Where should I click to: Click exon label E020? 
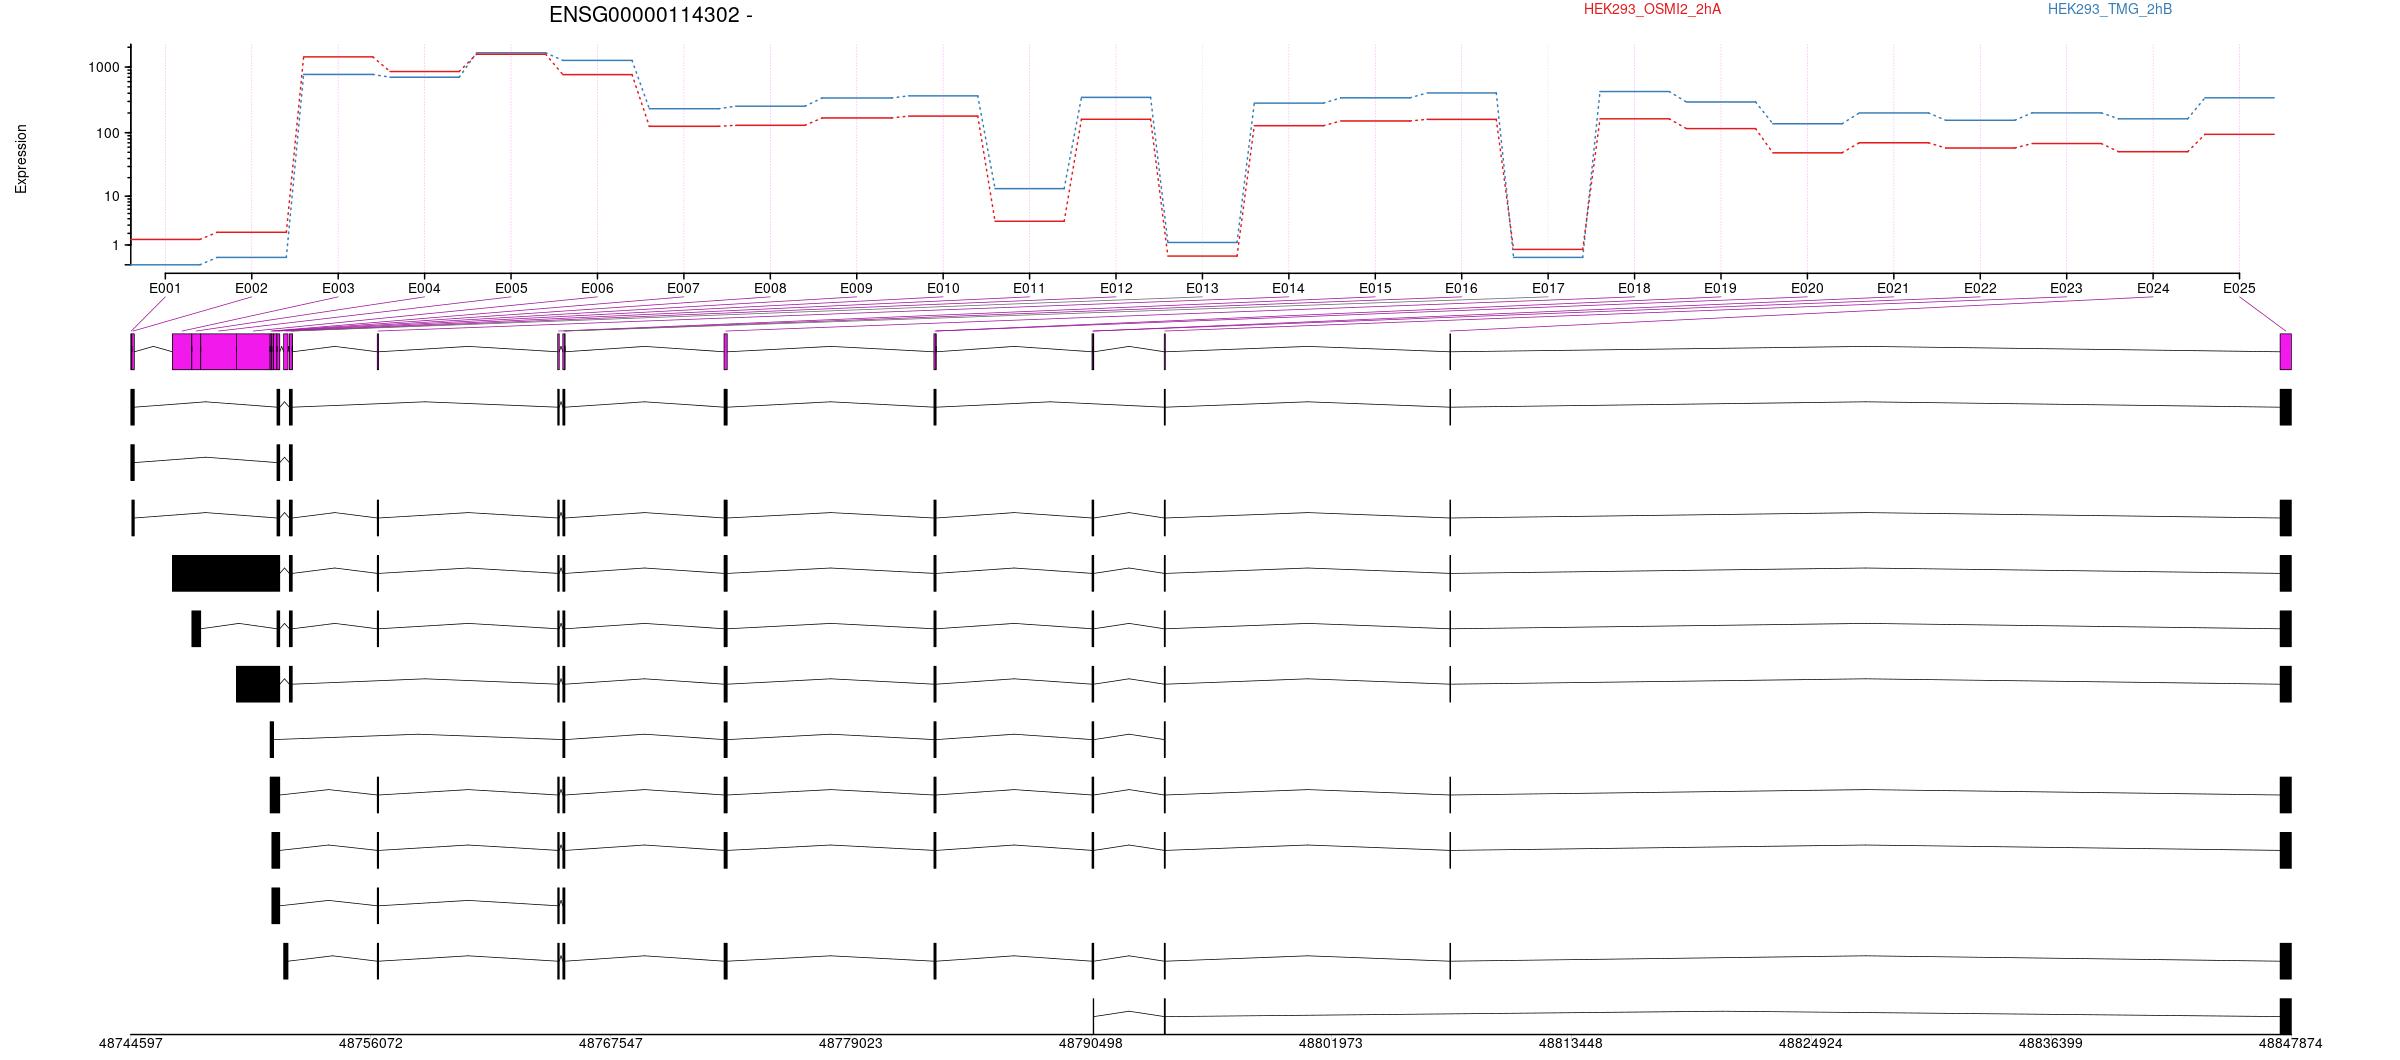[x=1807, y=288]
